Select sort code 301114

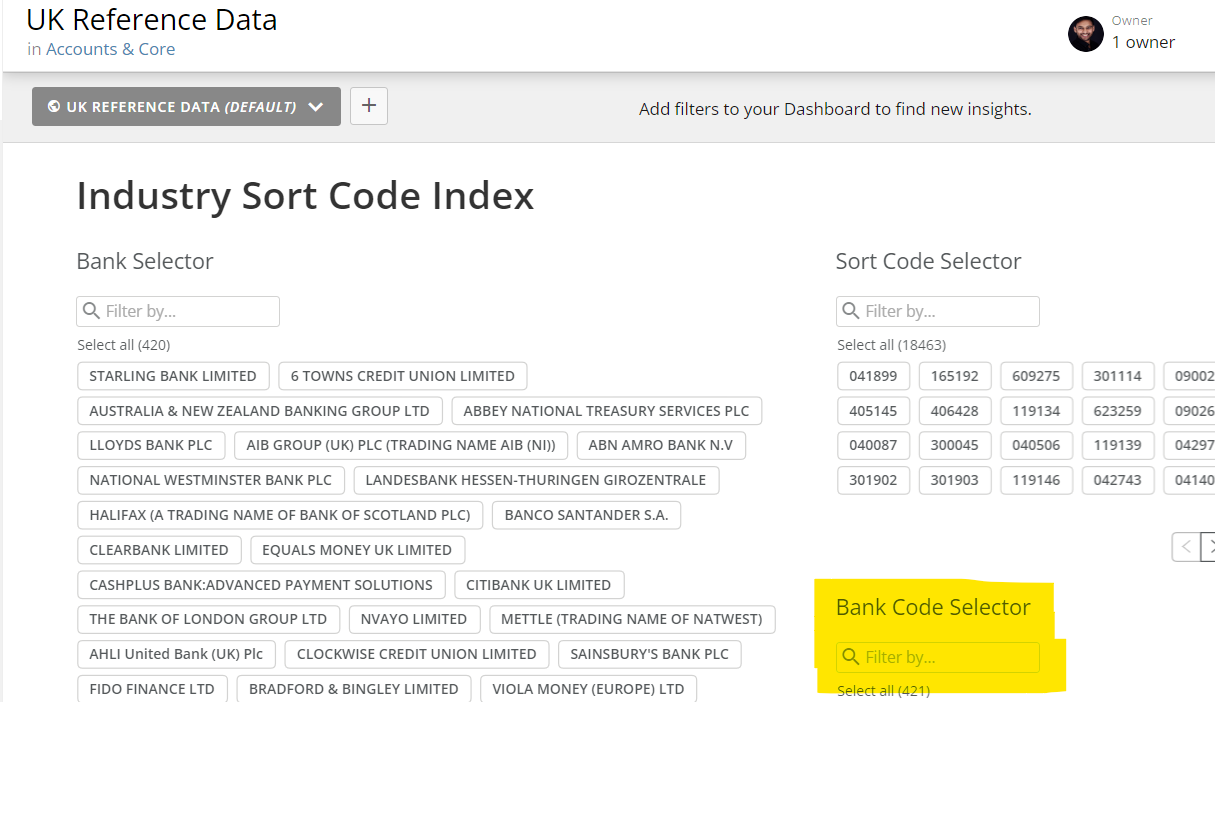[x=1118, y=376]
